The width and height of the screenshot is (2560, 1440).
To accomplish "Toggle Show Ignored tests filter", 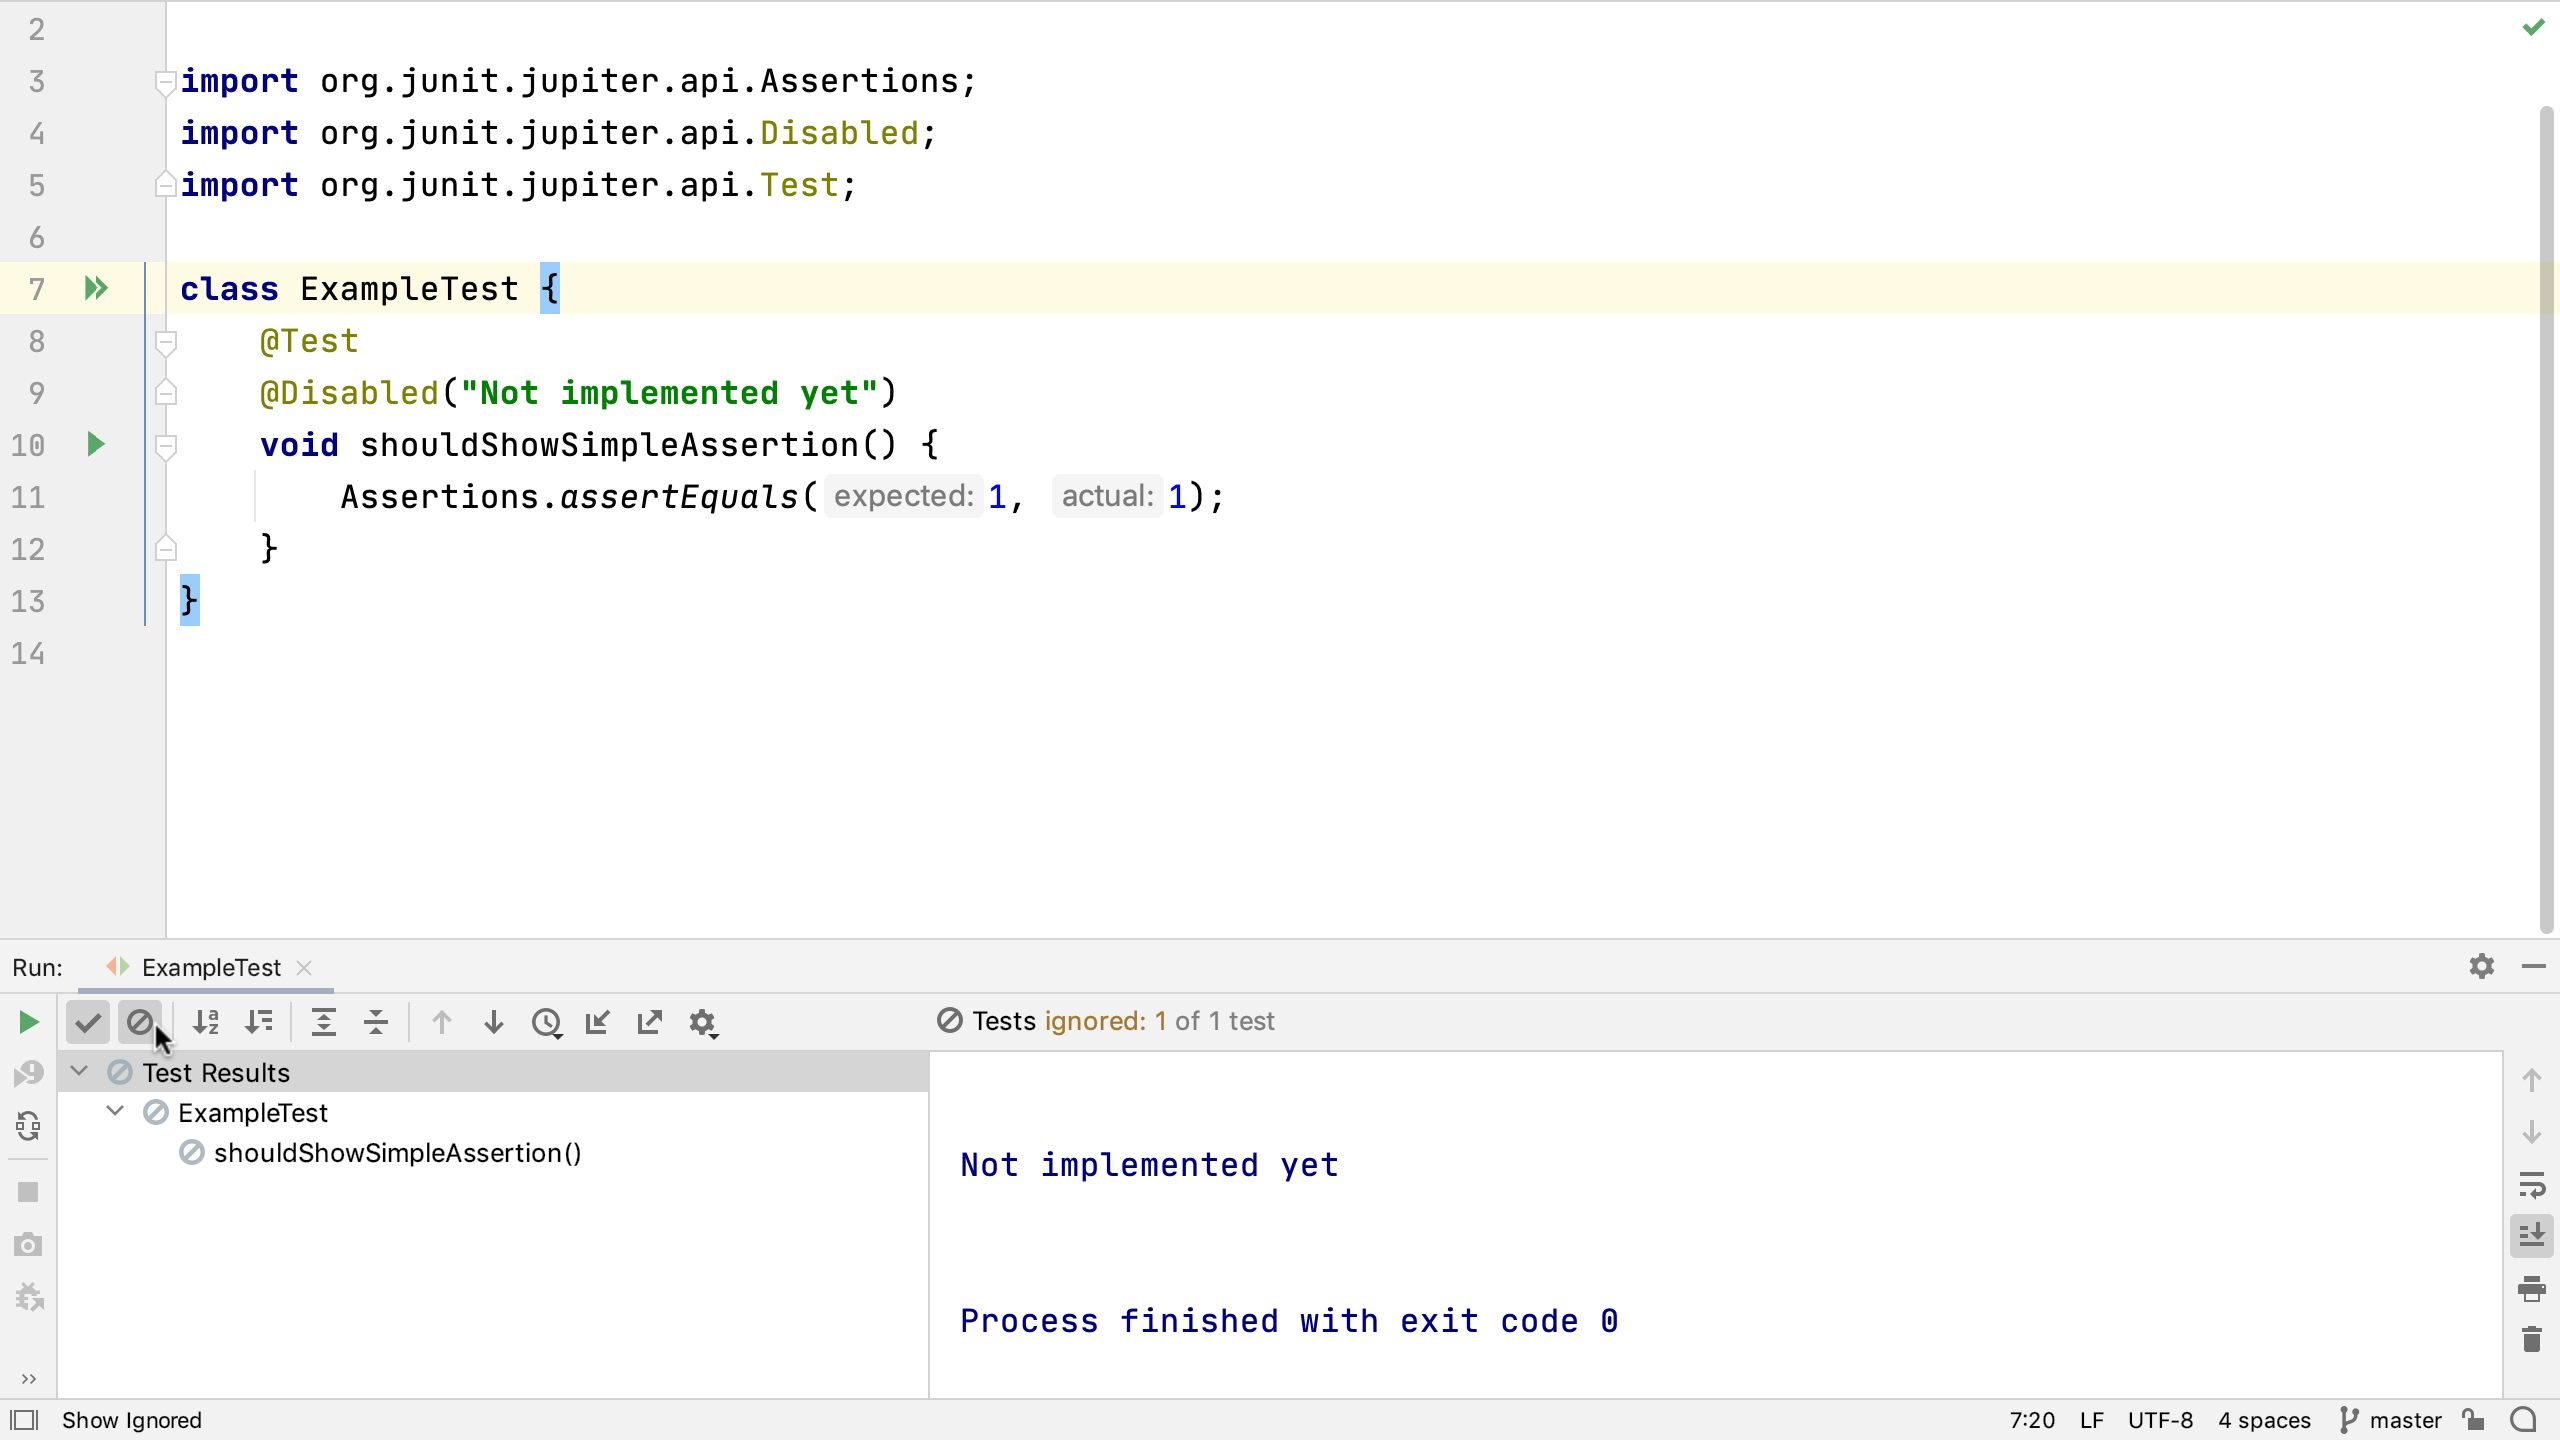I will [140, 1022].
